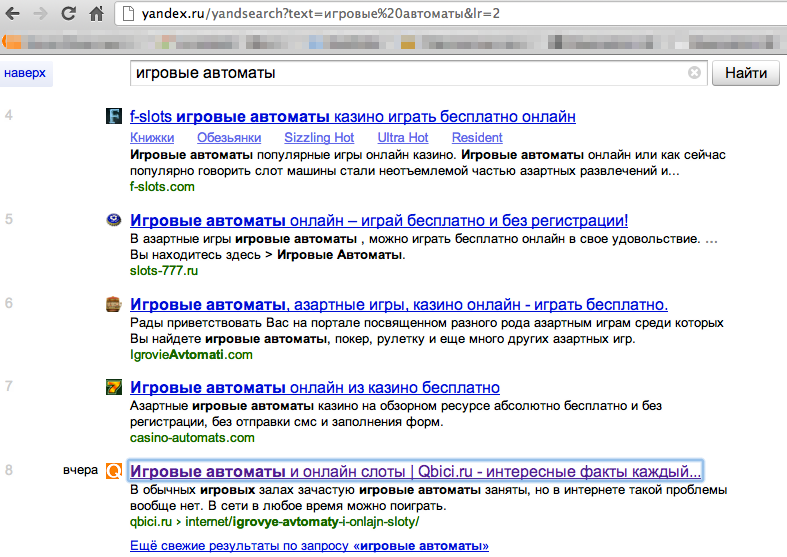The image size is (787, 557).
Task: Open the Обезьянки sitelink
Action: coord(229,137)
